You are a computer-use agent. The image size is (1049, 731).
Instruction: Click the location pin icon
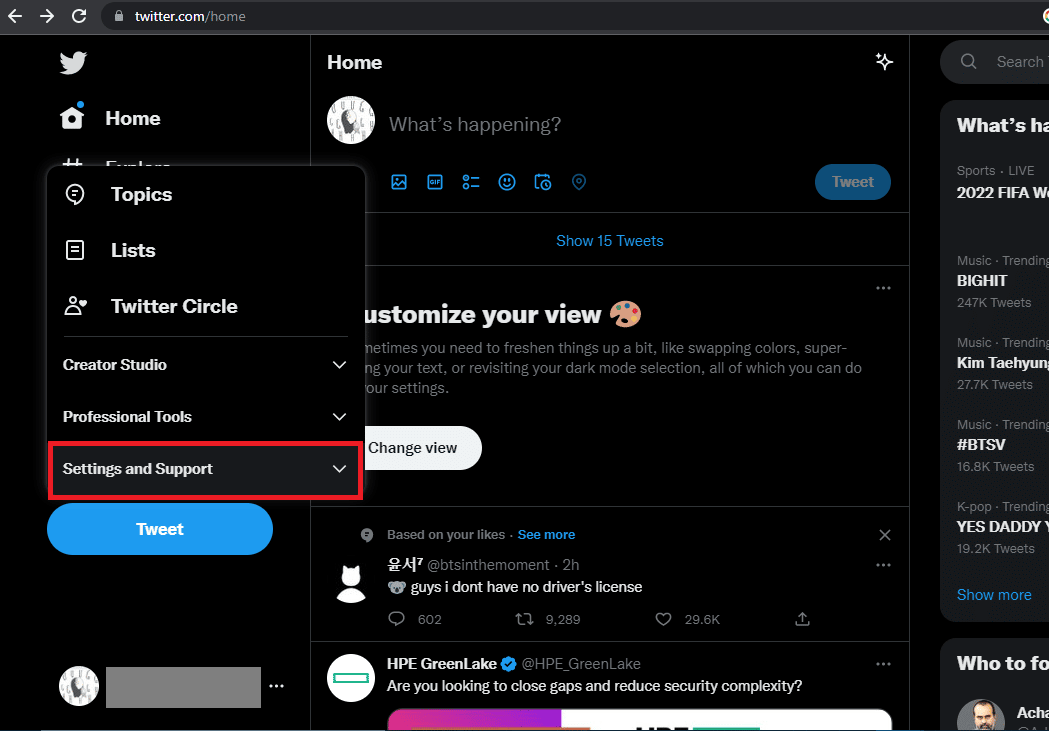579,182
